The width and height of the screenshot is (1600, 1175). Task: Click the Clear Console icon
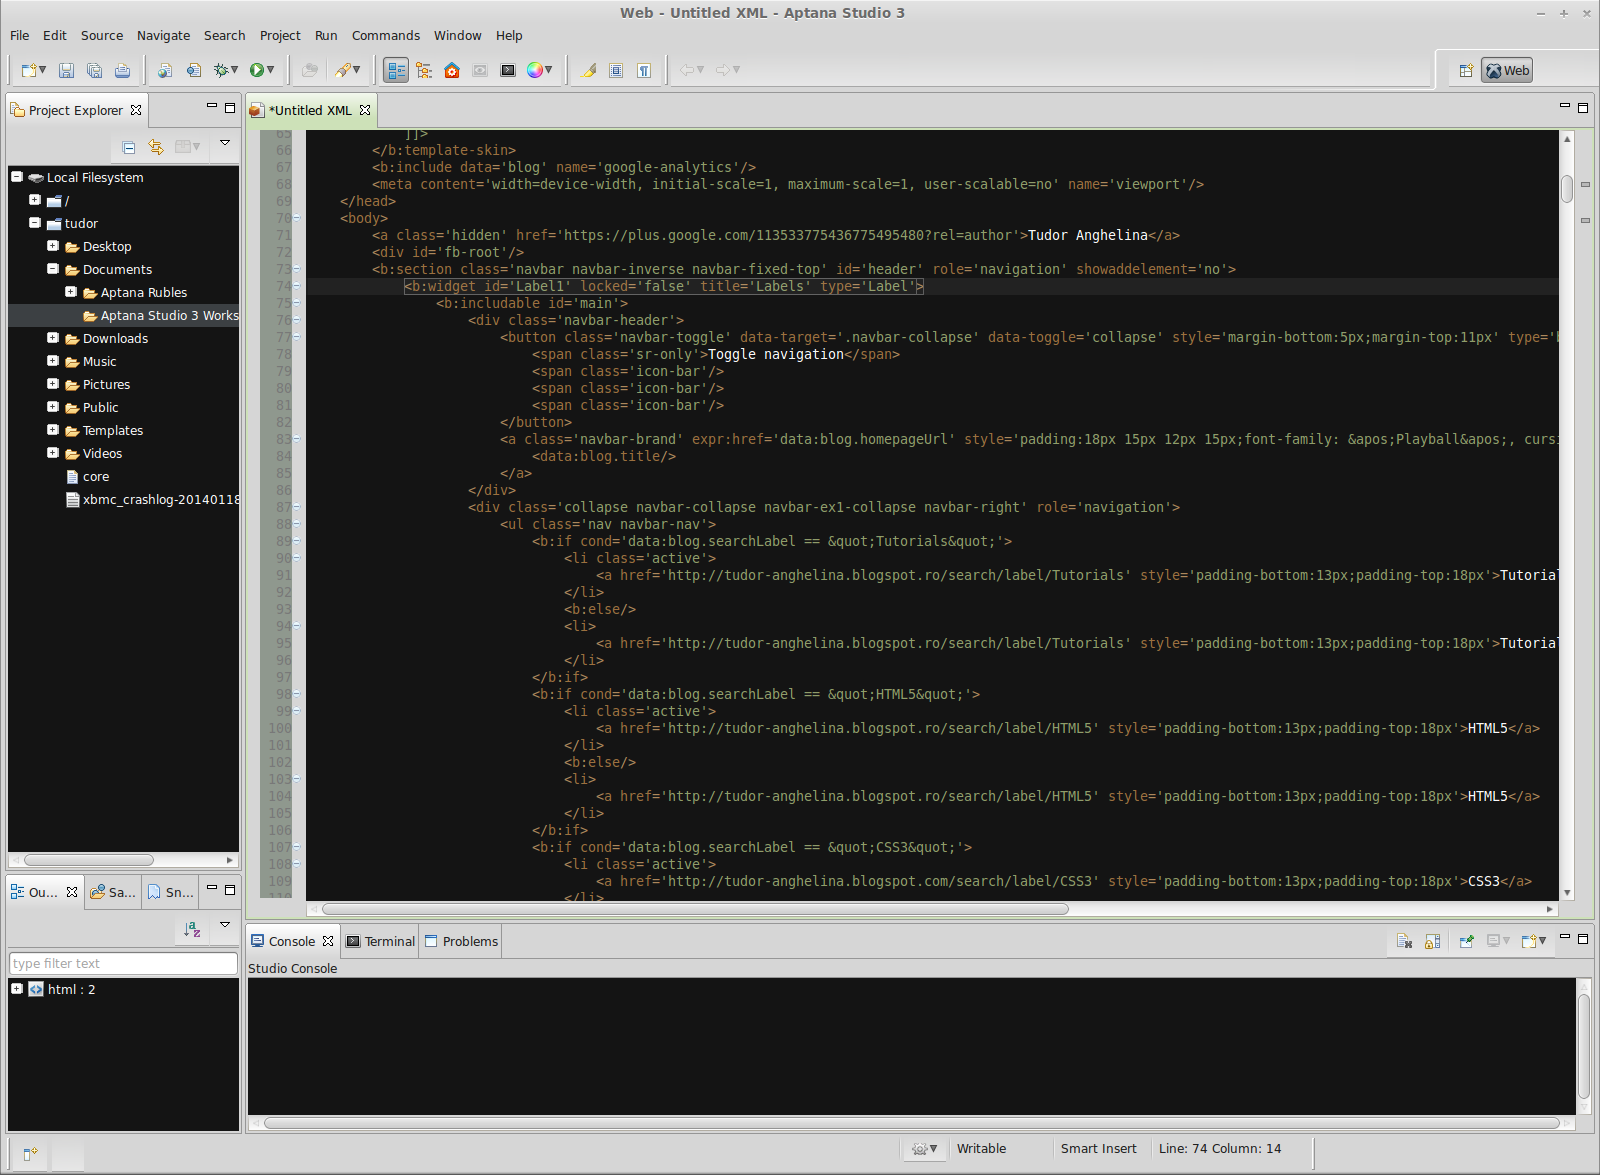pos(1404,941)
